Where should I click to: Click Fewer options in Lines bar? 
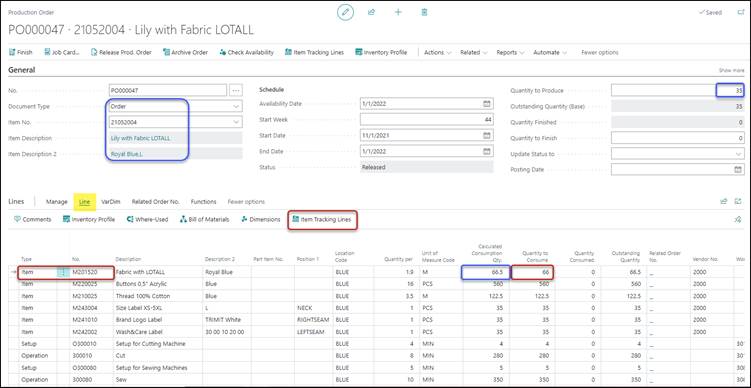pyautogui.click(x=246, y=202)
